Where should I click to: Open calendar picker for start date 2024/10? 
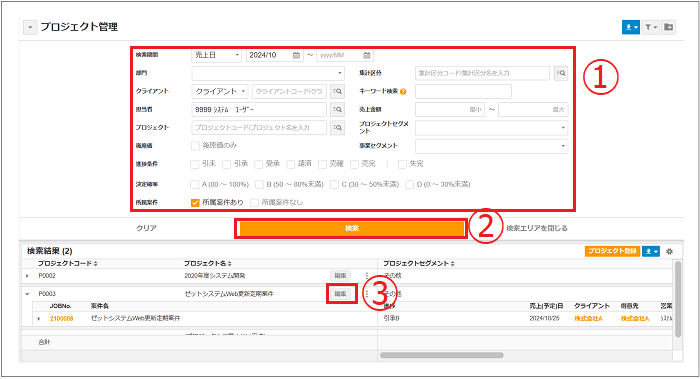(296, 55)
